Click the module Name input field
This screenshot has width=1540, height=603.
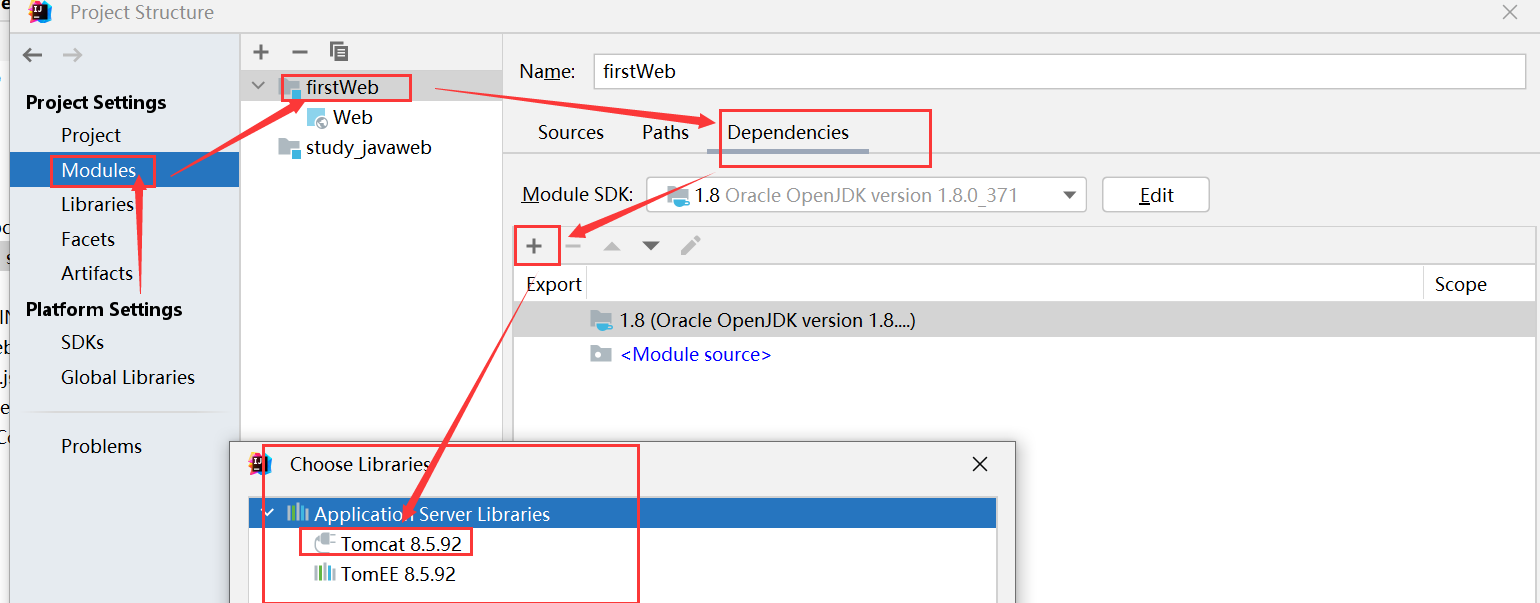(1060, 72)
